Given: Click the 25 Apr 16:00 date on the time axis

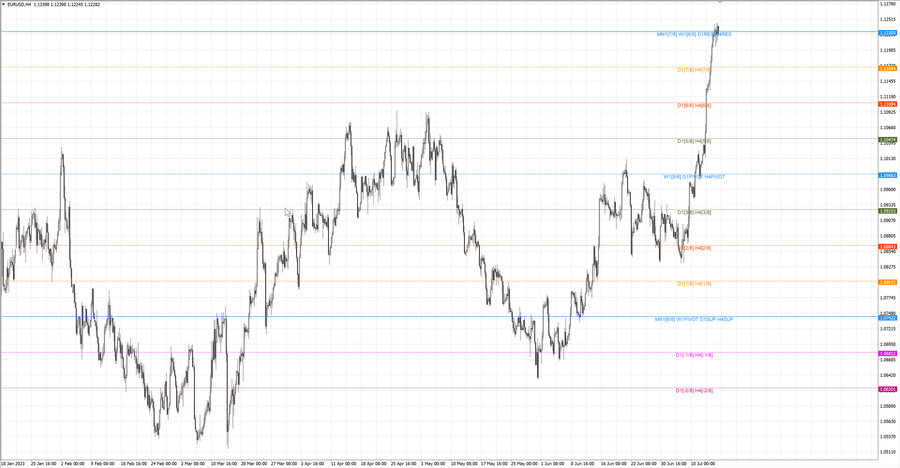Looking at the screenshot, I should click(404, 463).
